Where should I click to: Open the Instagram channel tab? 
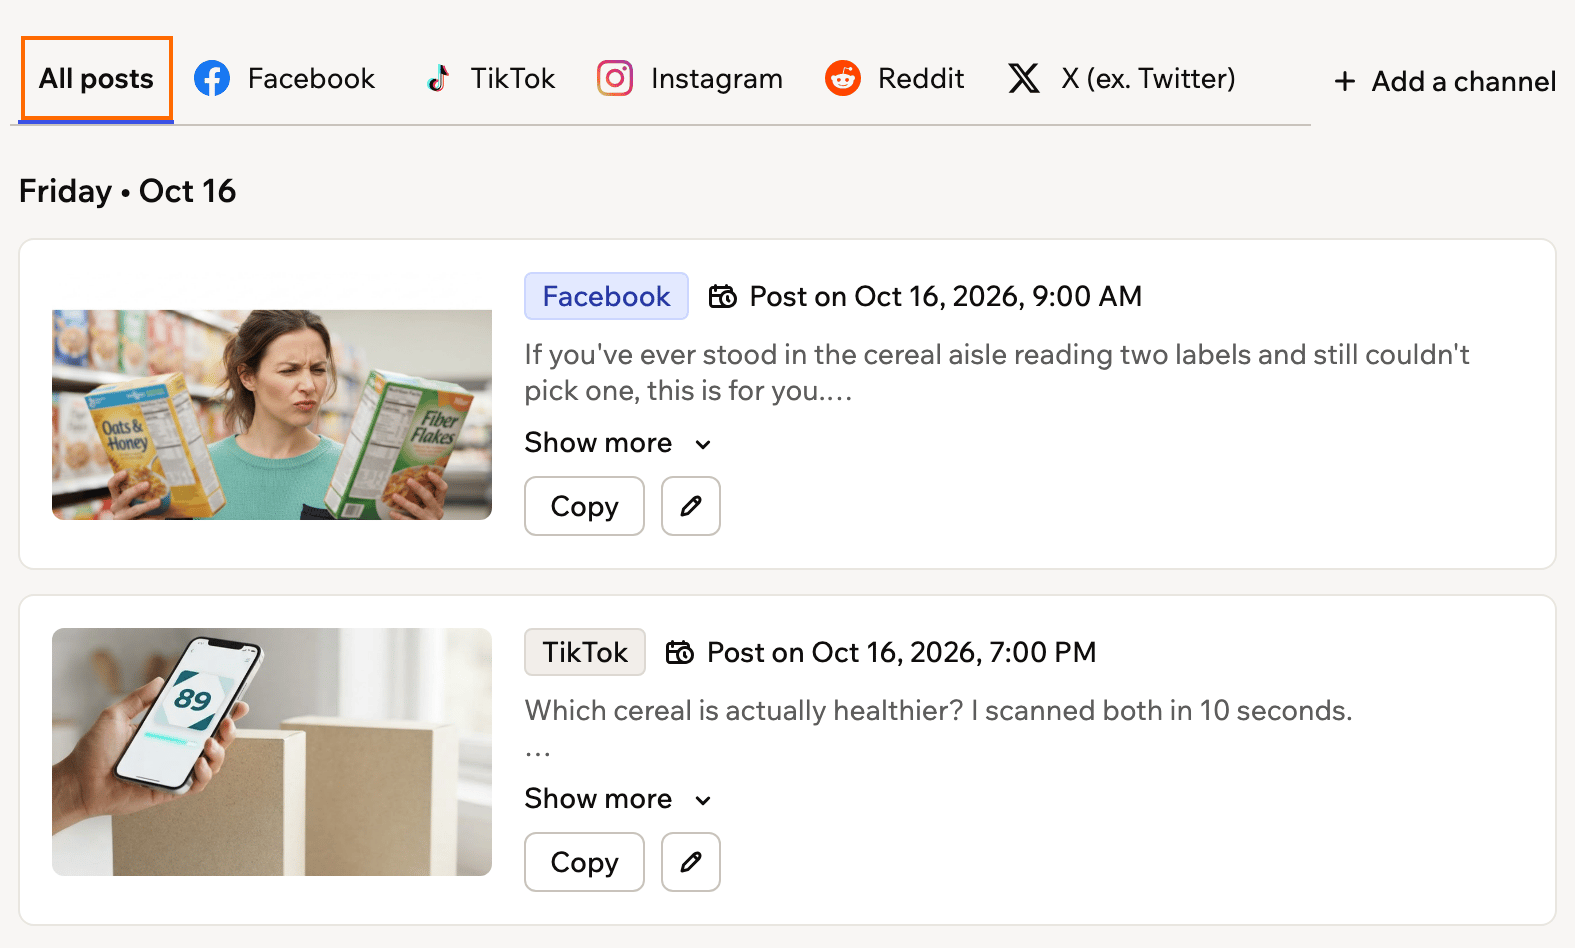point(690,78)
